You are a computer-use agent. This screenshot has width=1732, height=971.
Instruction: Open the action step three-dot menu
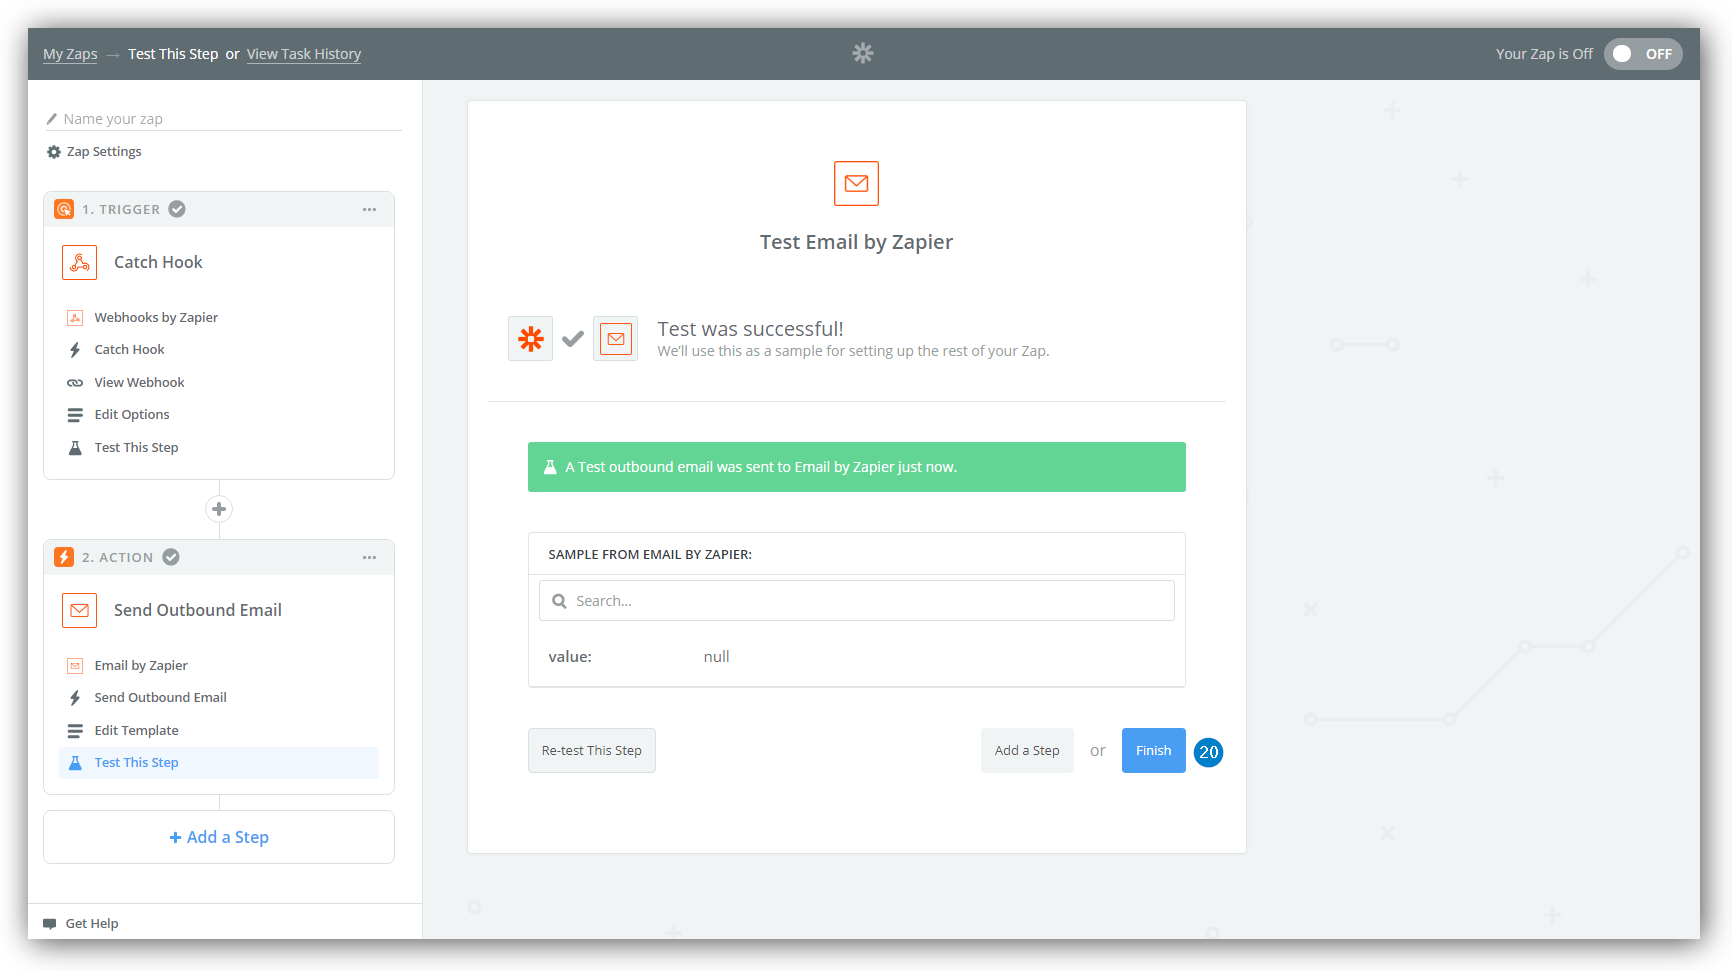370,557
